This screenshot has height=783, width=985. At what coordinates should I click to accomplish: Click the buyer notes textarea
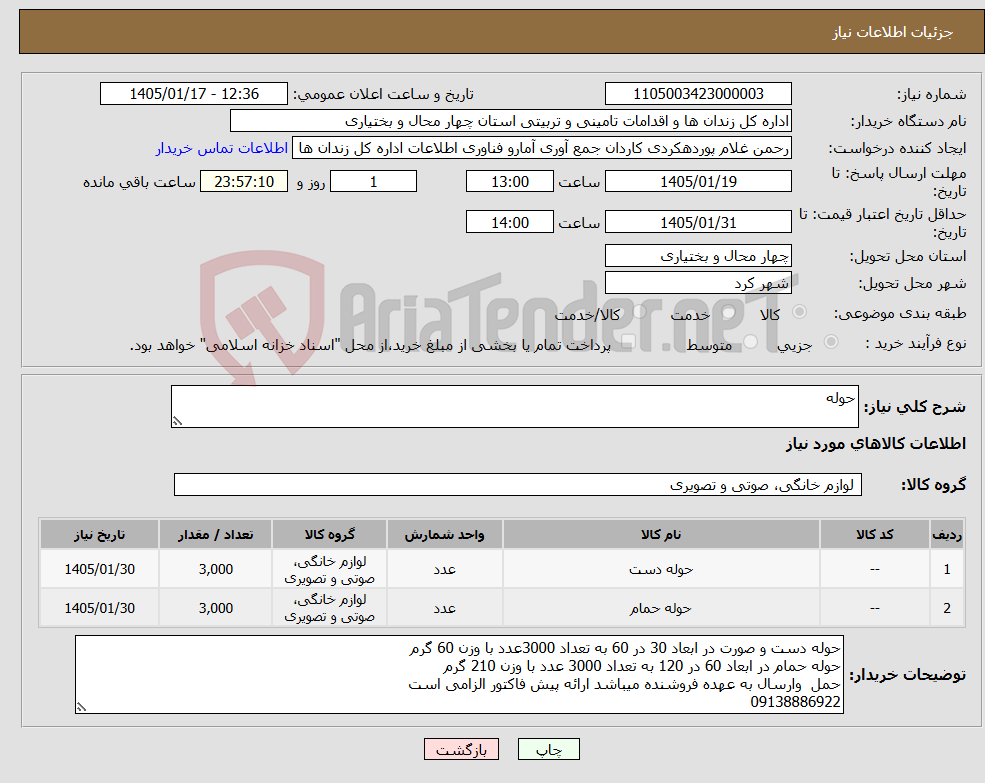(x=459, y=674)
